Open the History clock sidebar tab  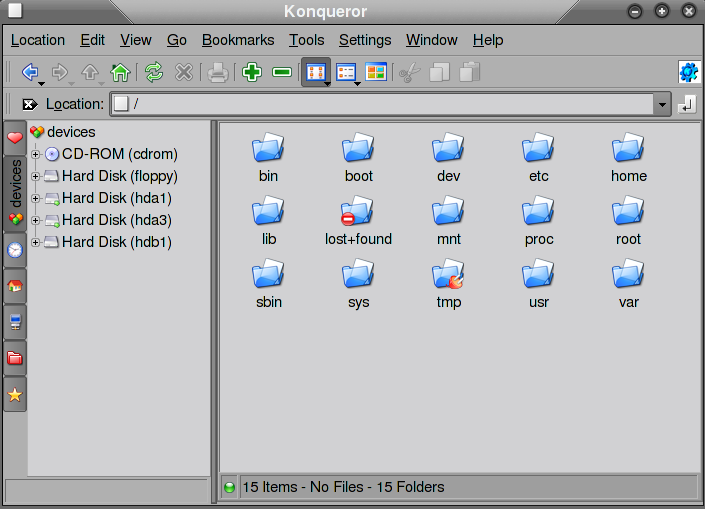click(15, 250)
